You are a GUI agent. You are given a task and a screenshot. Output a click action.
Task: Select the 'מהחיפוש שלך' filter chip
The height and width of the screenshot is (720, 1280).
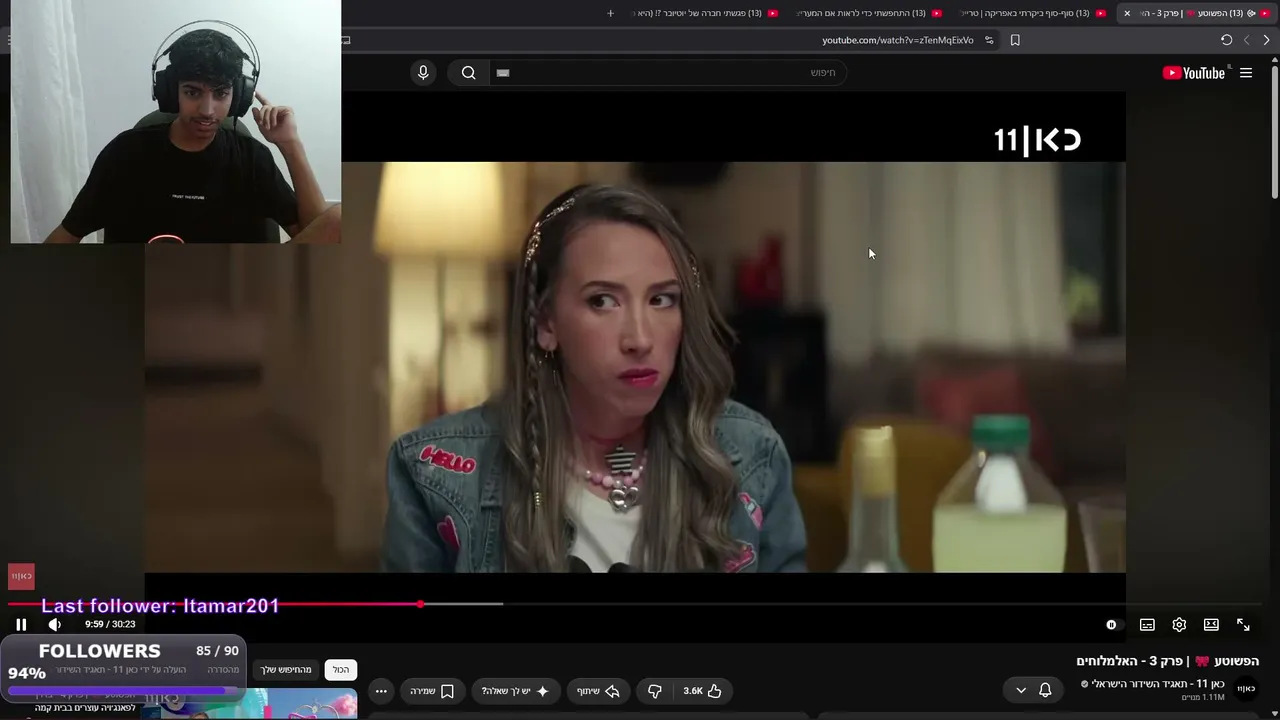[286, 670]
